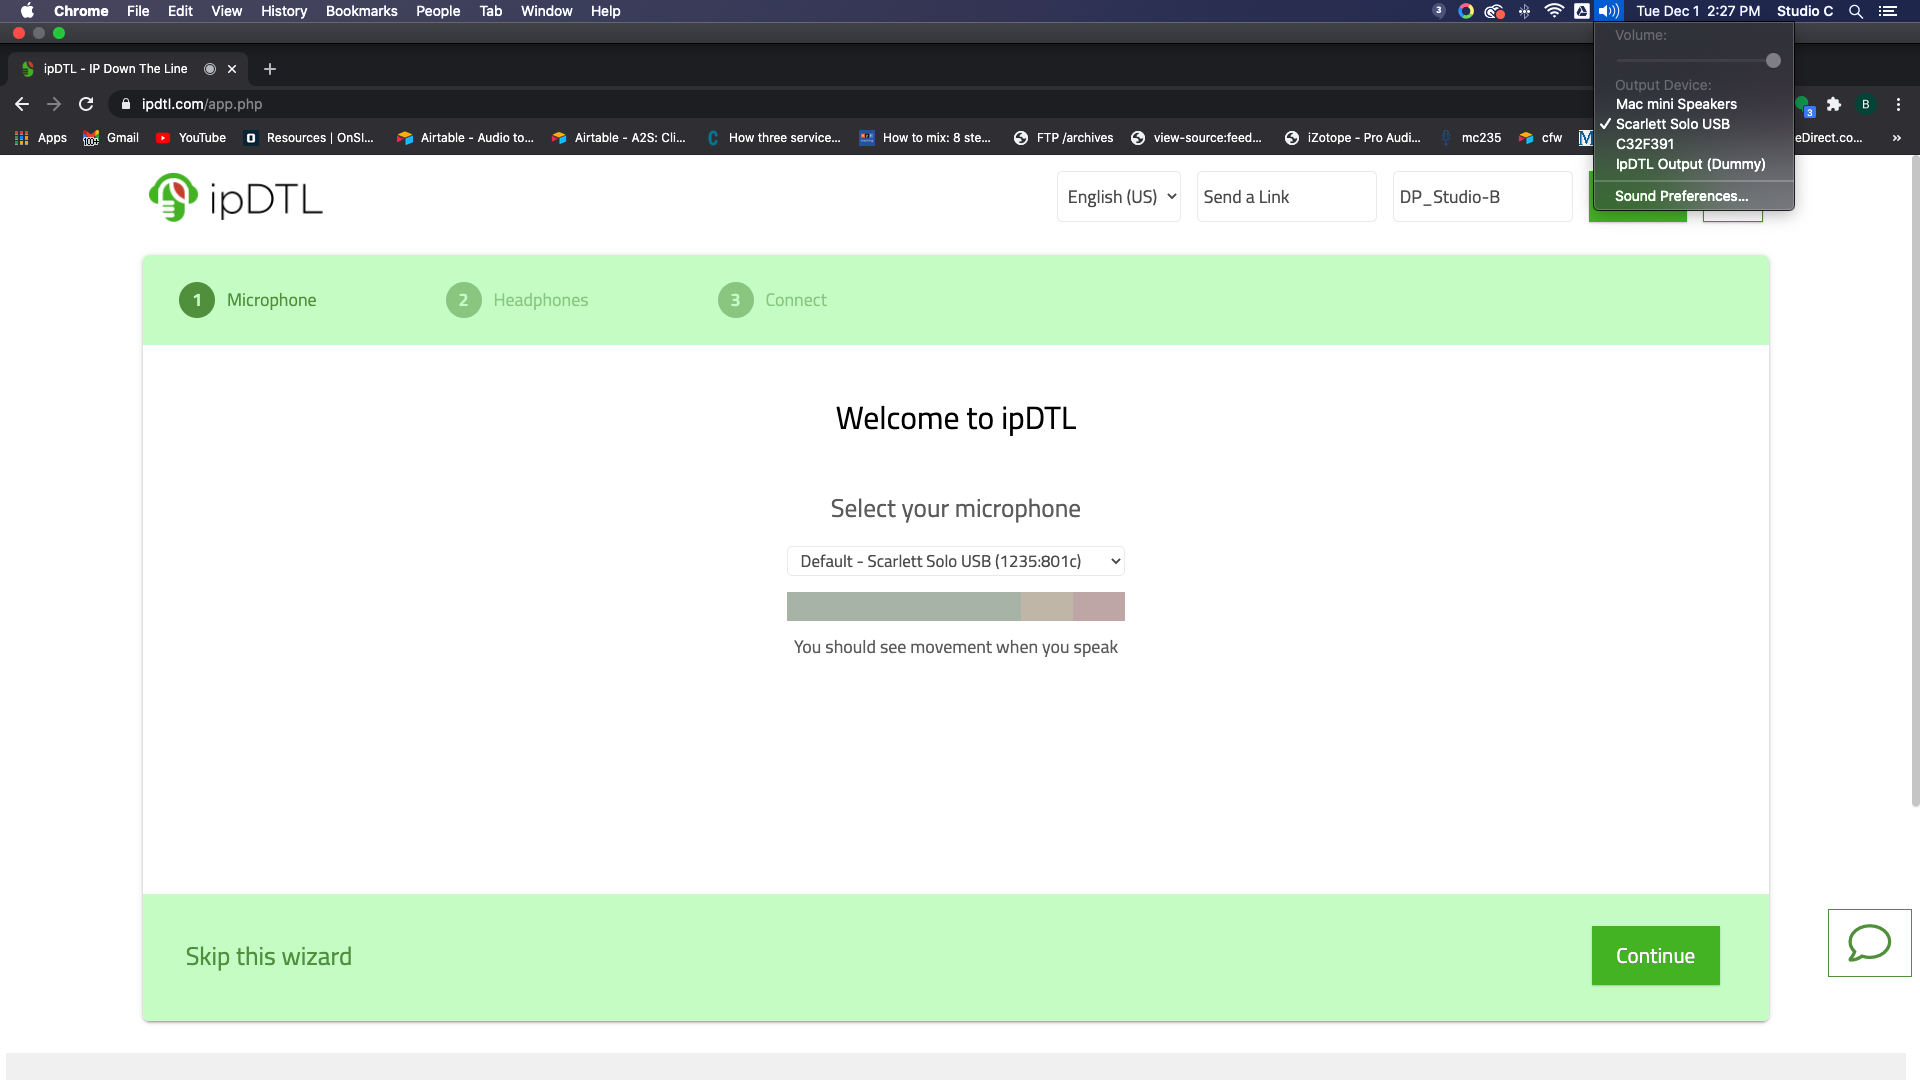Open the YouTube bookmark
Image resolution: width=1920 pixels, height=1080 pixels.
[191, 138]
